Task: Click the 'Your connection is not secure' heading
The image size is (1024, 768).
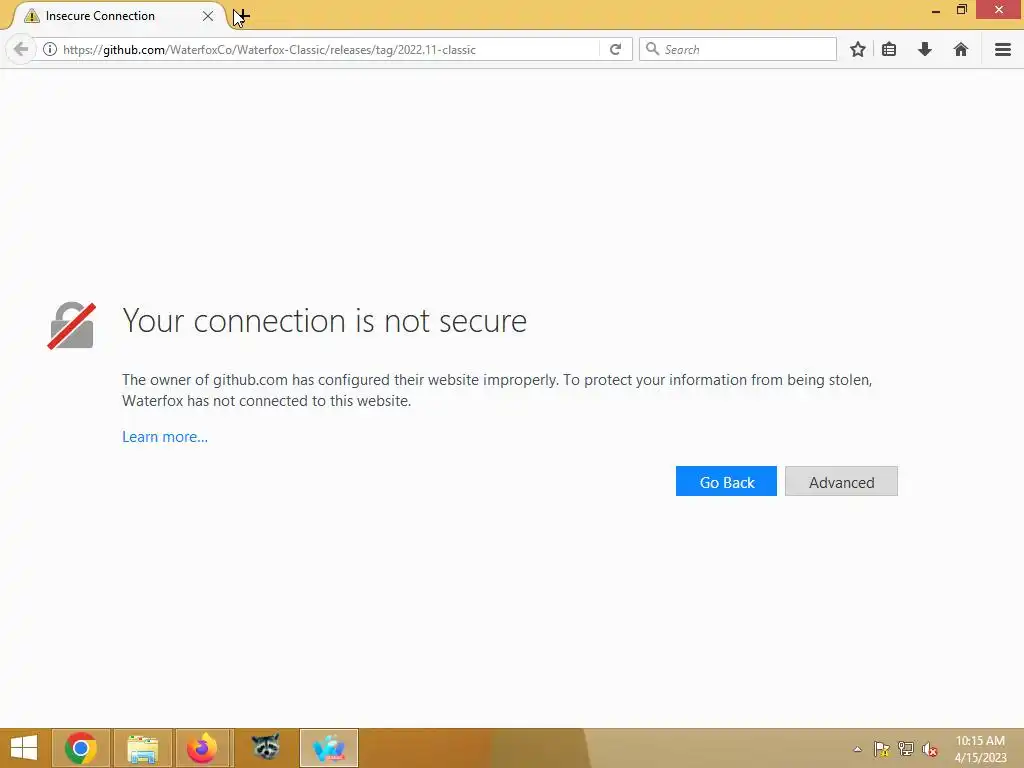Action: point(325,321)
